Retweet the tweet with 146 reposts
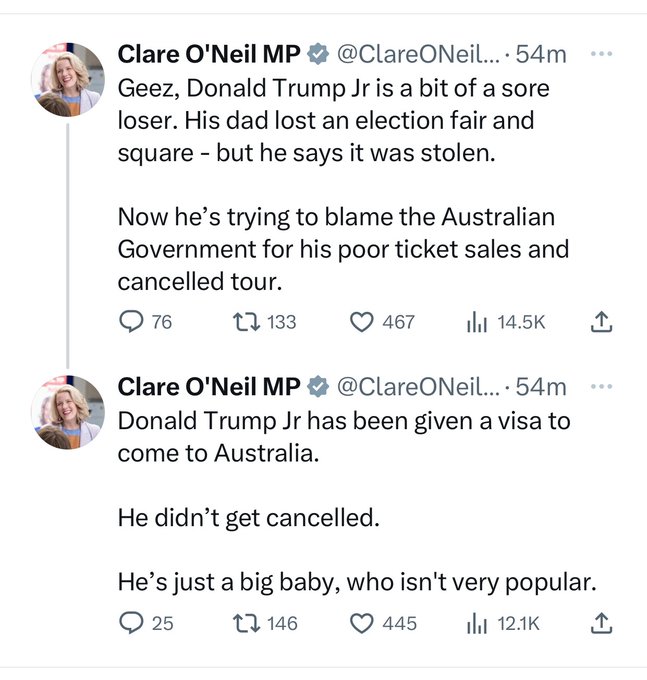647x680 pixels. [241, 622]
